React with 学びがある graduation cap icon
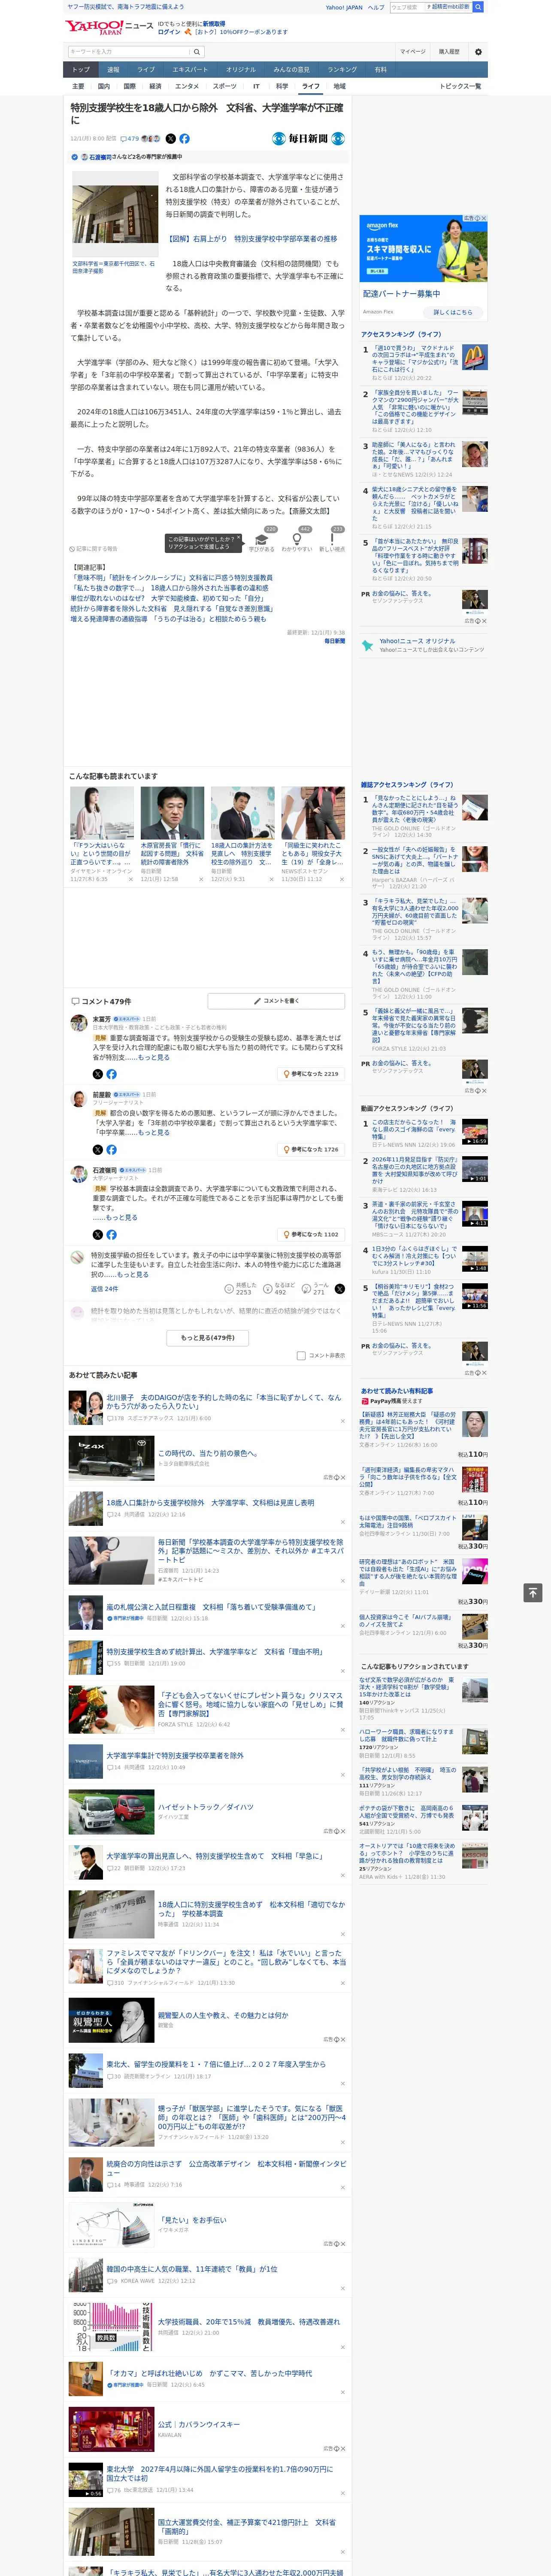This screenshot has height=2576, width=551. pyautogui.click(x=261, y=540)
